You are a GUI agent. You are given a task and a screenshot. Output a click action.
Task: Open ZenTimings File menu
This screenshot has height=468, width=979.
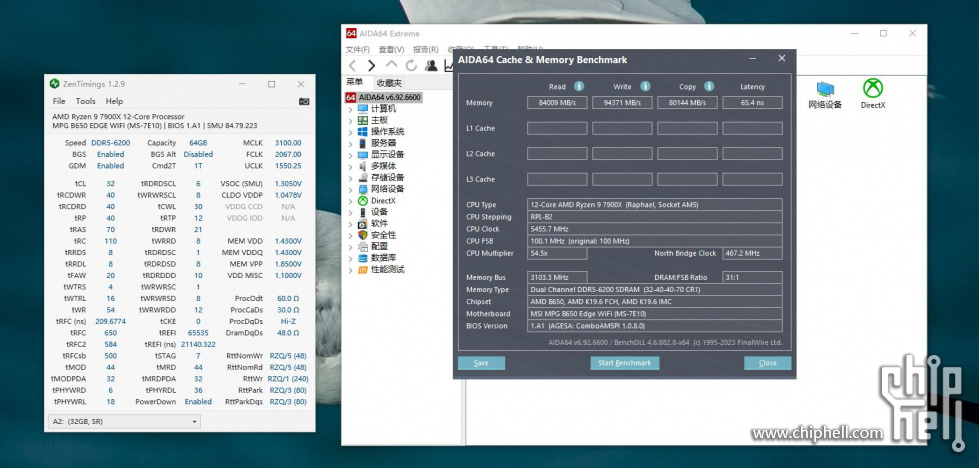59,101
